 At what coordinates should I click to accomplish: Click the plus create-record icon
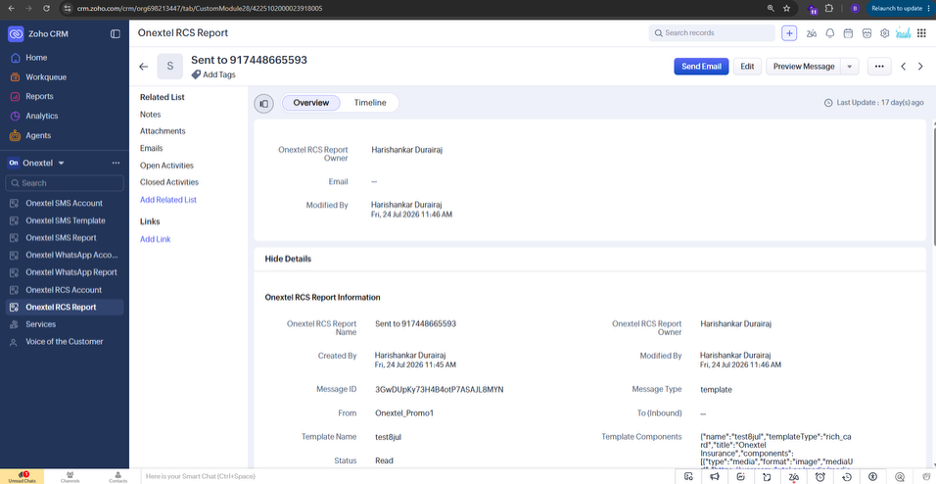click(789, 33)
